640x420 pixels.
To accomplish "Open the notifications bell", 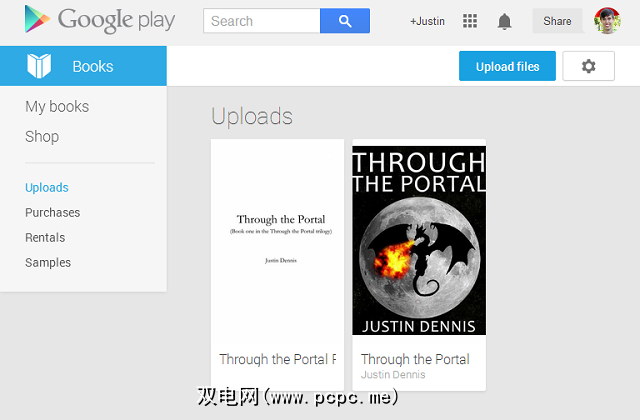I will [x=504, y=21].
